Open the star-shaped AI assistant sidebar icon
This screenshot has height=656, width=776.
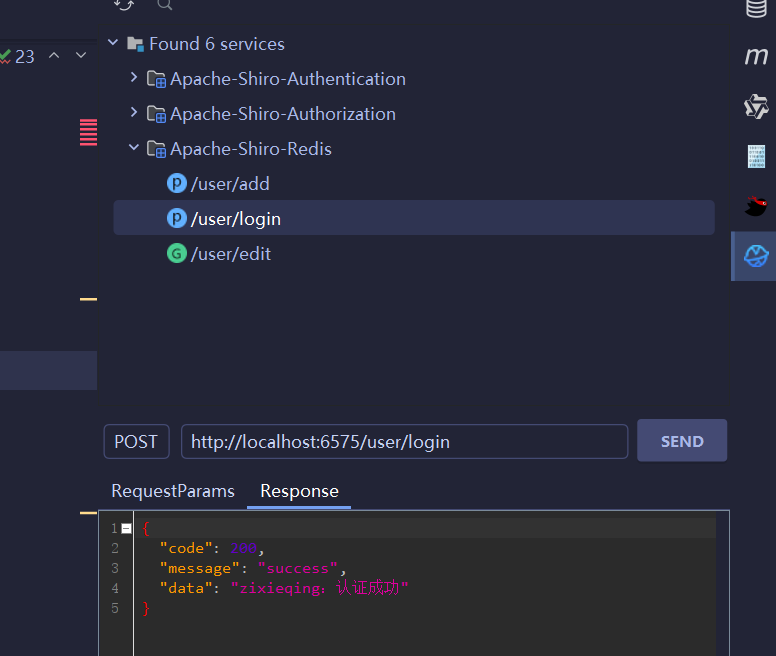click(756, 106)
